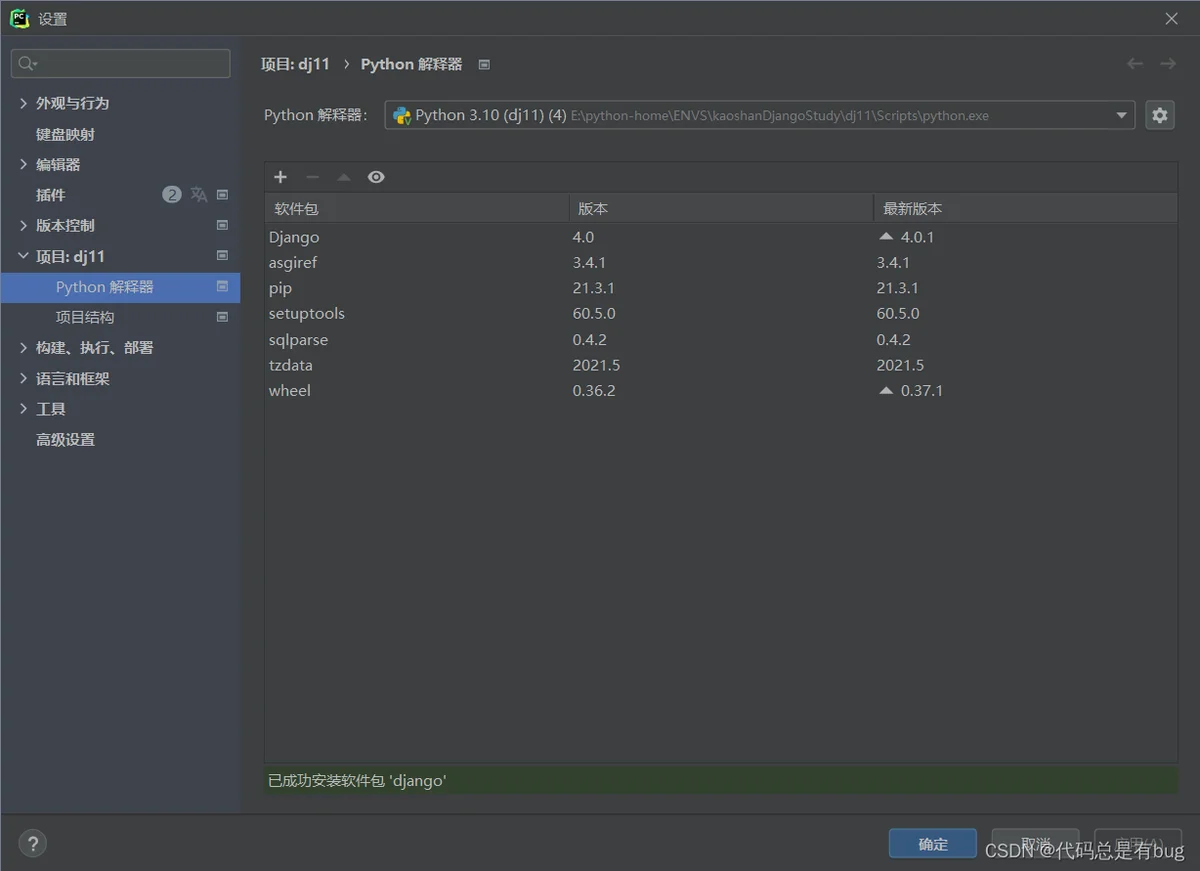Click the search magnifier icon
The image size is (1200, 871).
[26, 64]
